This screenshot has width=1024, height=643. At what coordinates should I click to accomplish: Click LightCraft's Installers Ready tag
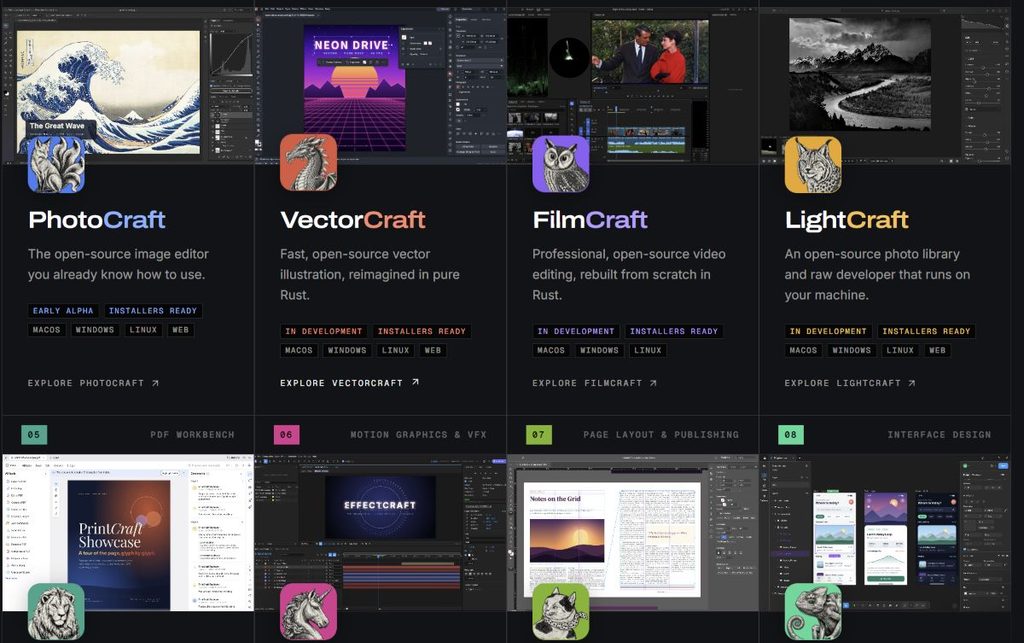(926, 331)
